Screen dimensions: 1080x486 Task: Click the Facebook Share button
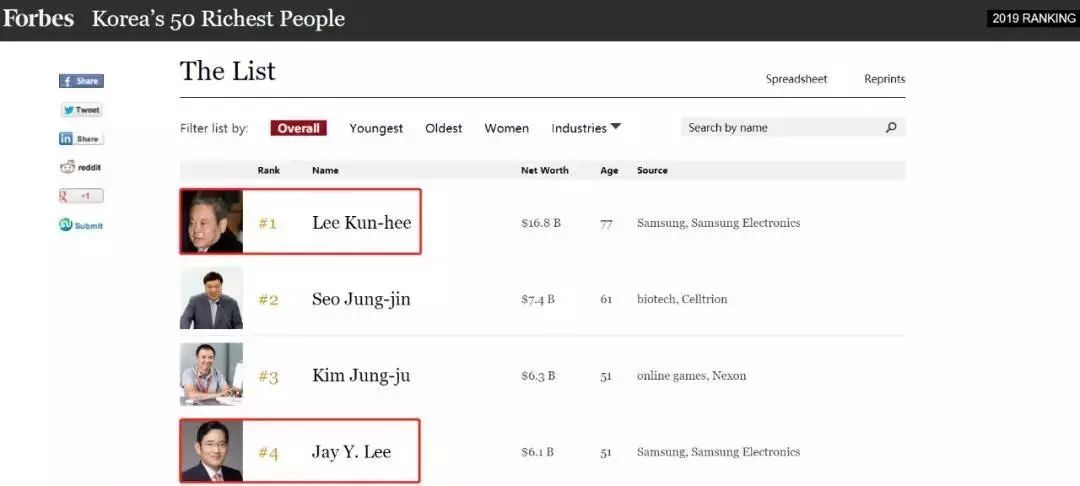coord(81,81)
